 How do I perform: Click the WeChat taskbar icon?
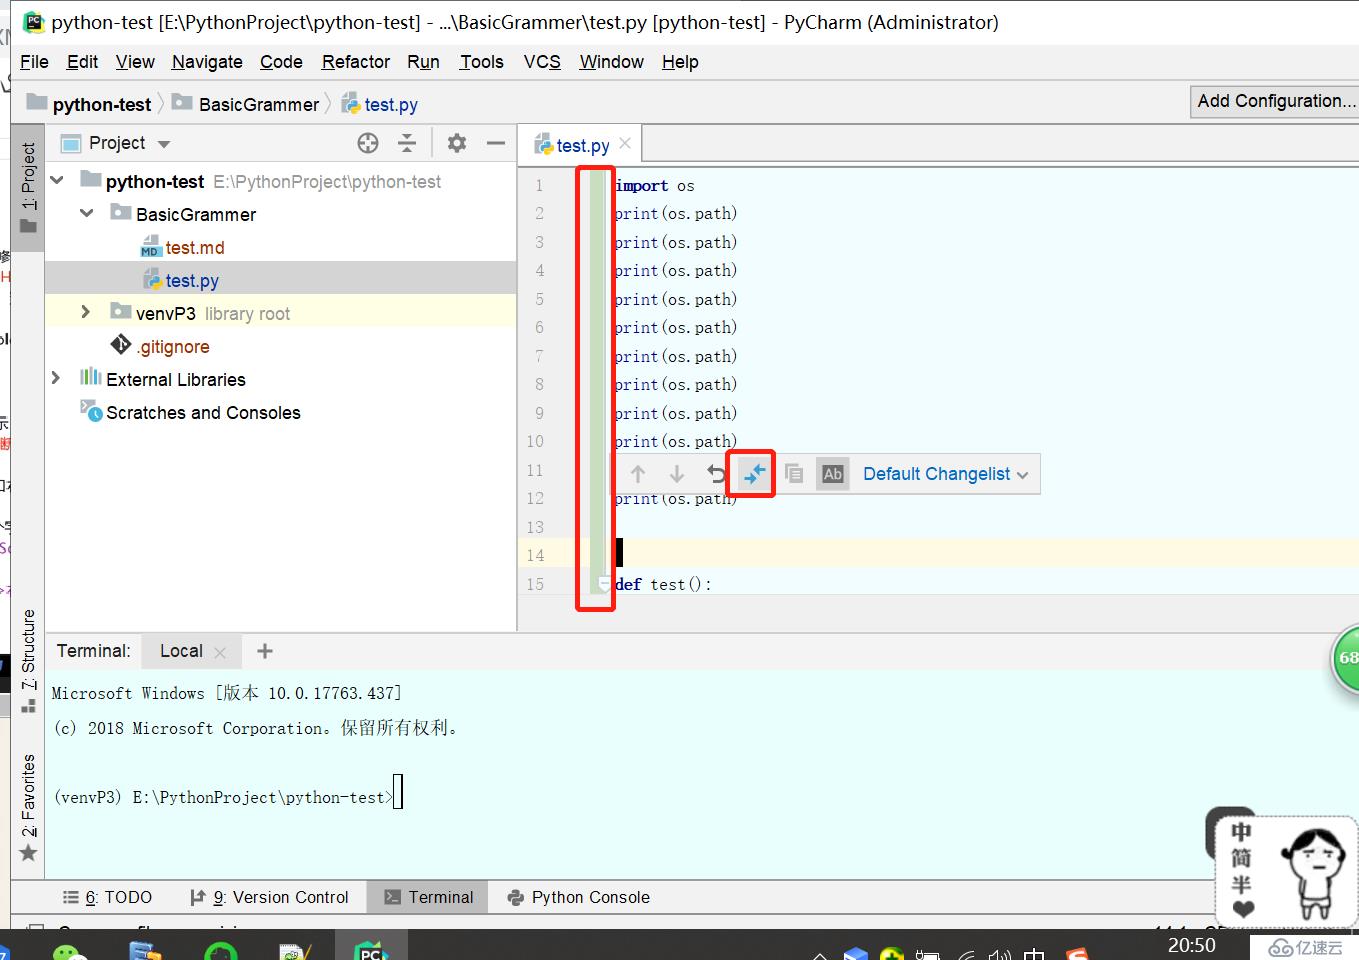(x=67, y=951)
